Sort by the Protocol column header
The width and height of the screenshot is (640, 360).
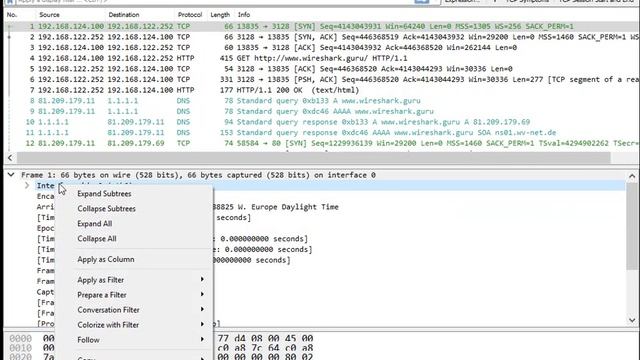(190, 15)
